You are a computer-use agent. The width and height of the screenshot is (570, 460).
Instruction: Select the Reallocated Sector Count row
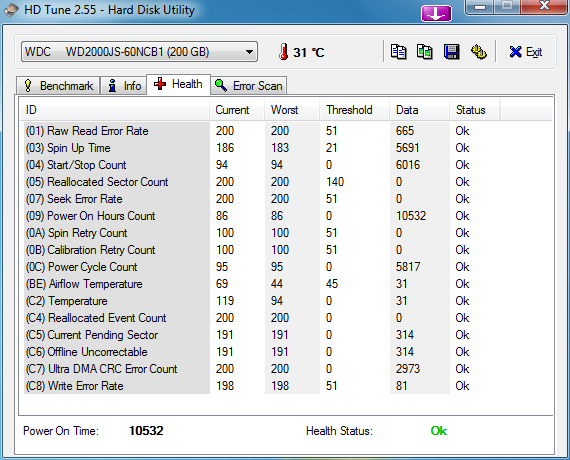pyautogui.click(x=247, y=182)
